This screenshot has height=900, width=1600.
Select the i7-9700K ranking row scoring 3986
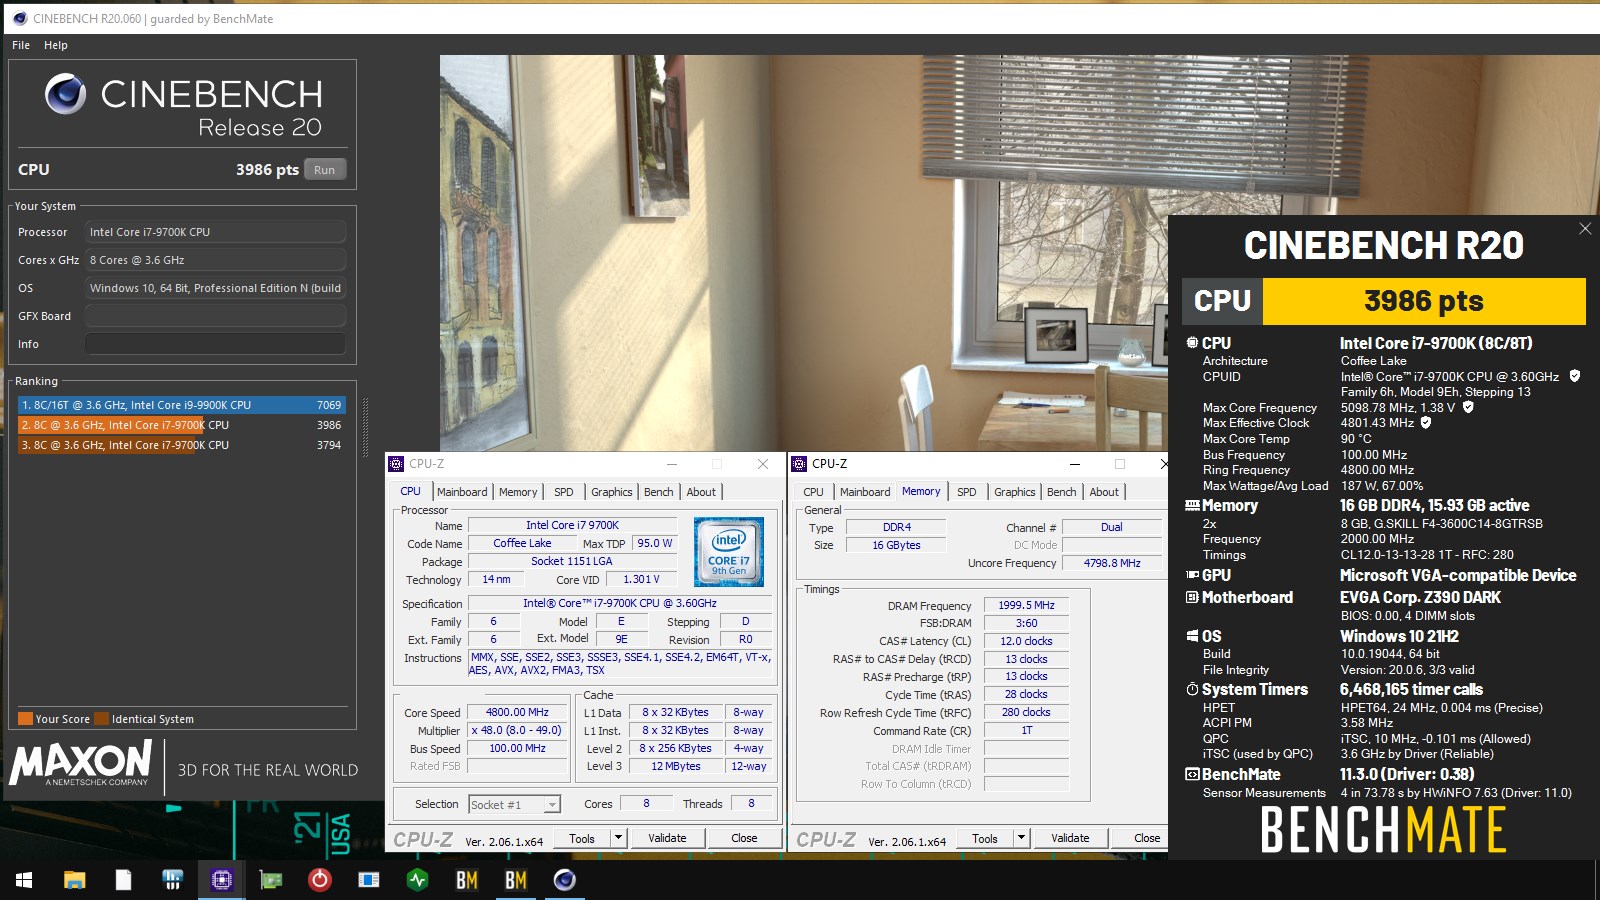(182, 425)
